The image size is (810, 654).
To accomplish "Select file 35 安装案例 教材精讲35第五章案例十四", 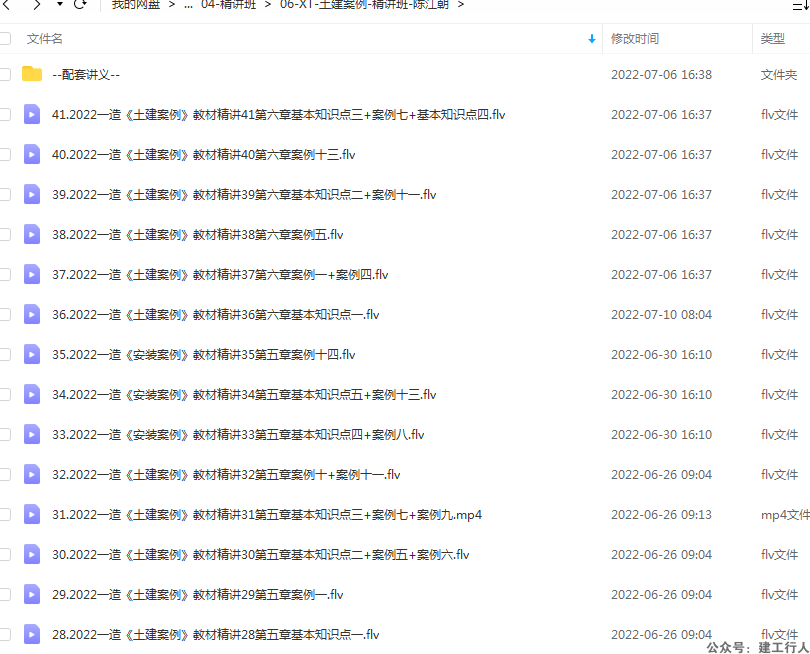I will click(x=204, y=355).
